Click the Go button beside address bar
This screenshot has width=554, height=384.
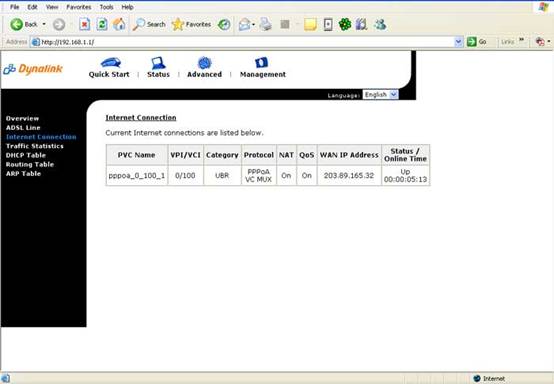(477, 42)
